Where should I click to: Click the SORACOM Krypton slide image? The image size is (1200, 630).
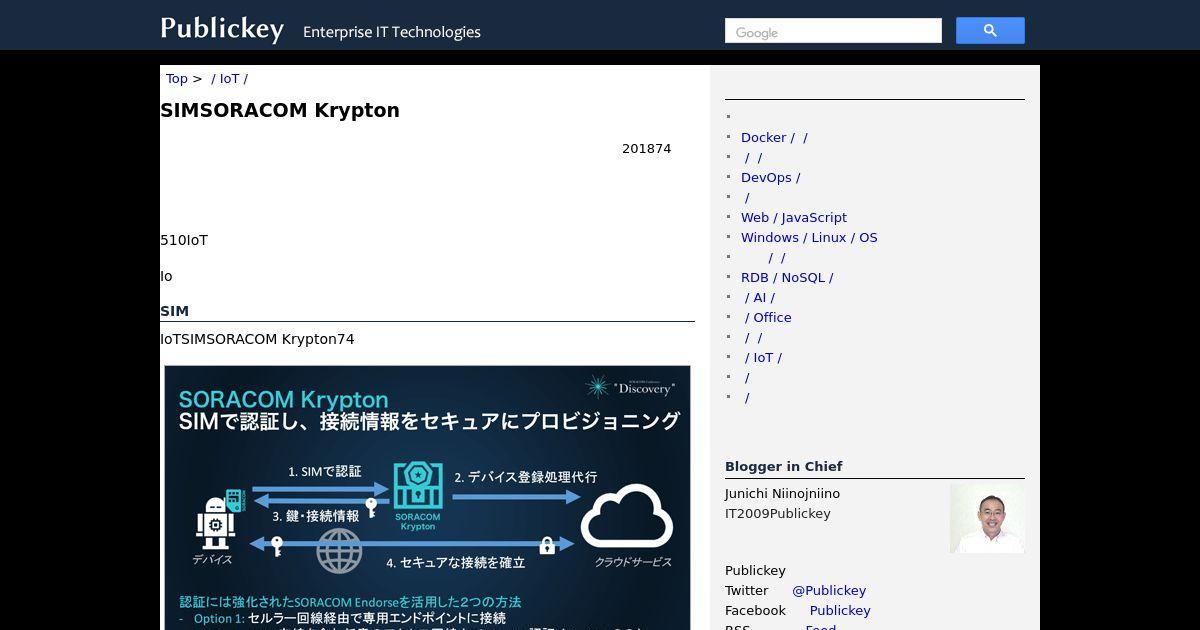(427, 497)
